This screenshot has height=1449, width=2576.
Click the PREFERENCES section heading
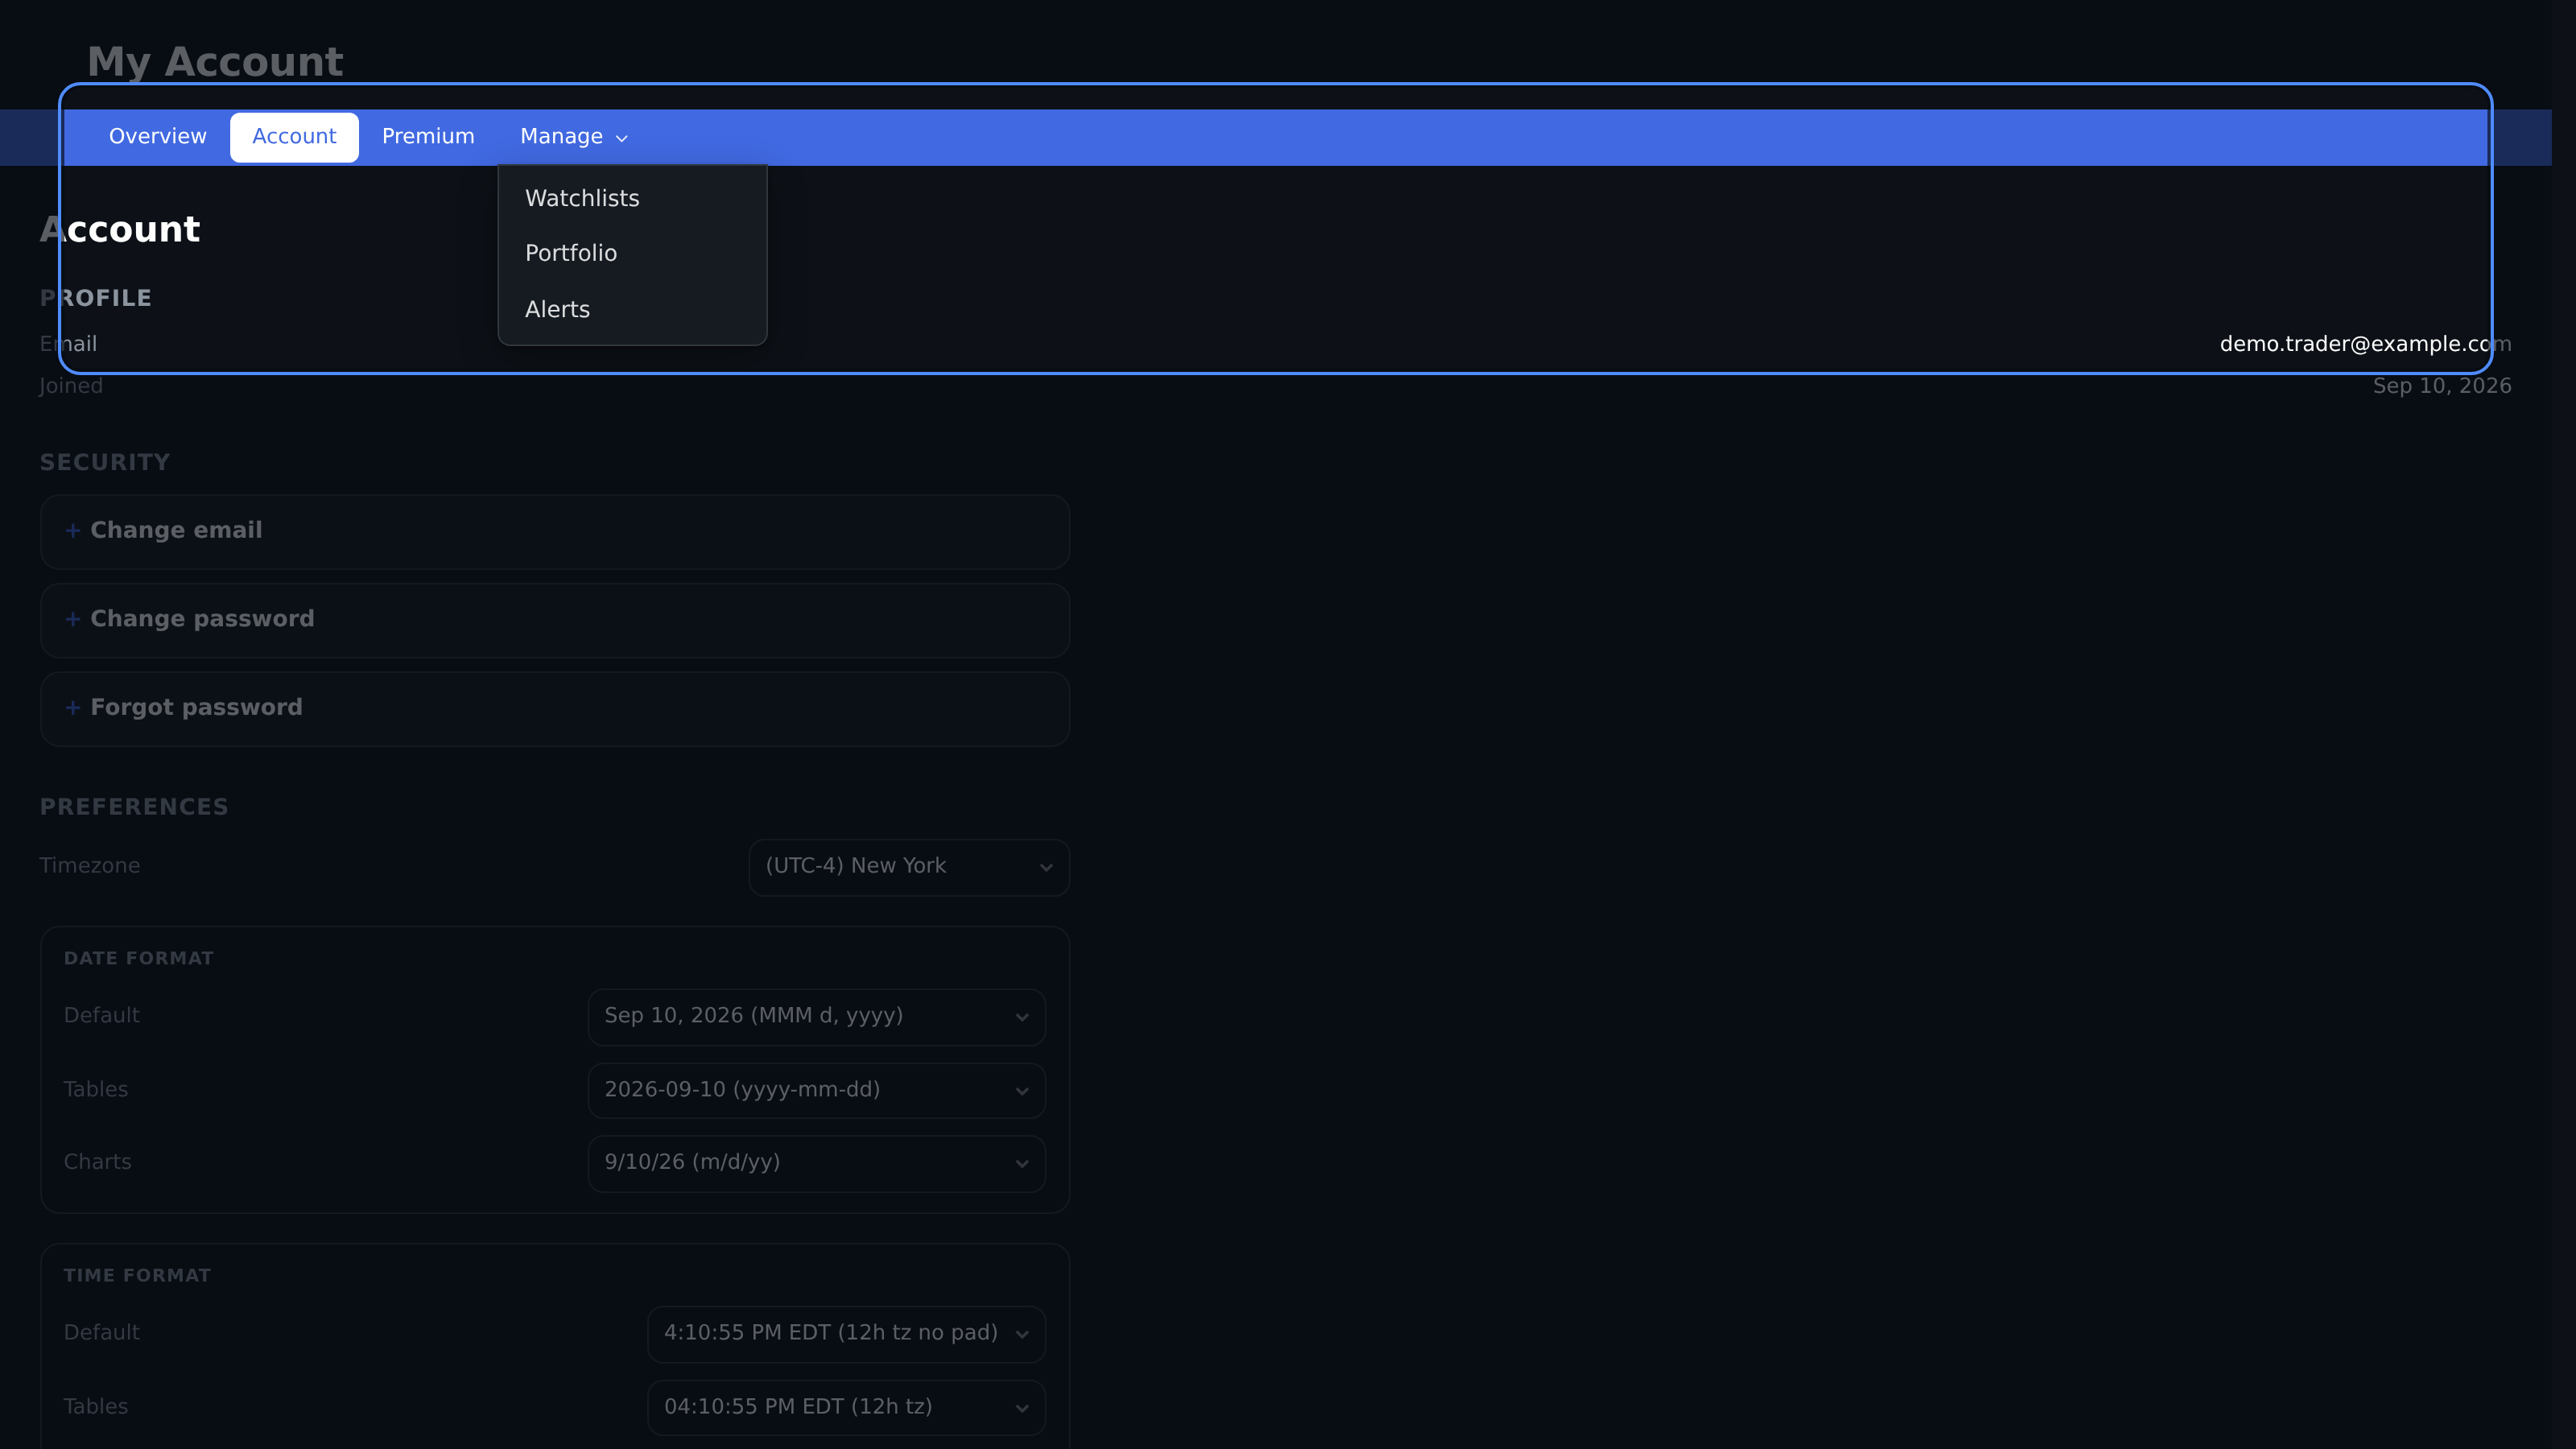coord(134,807)
